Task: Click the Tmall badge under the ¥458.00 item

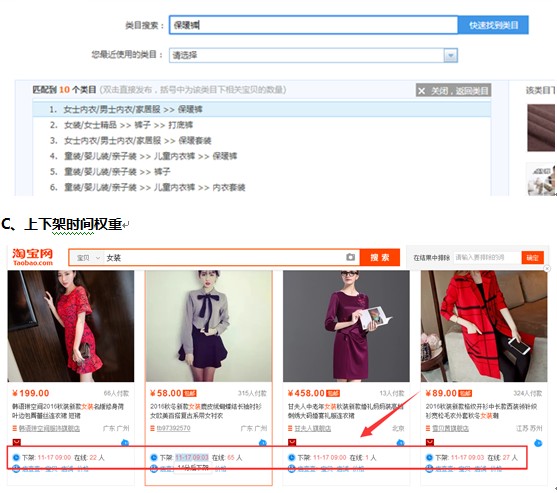Action: (x=292, y=442)
